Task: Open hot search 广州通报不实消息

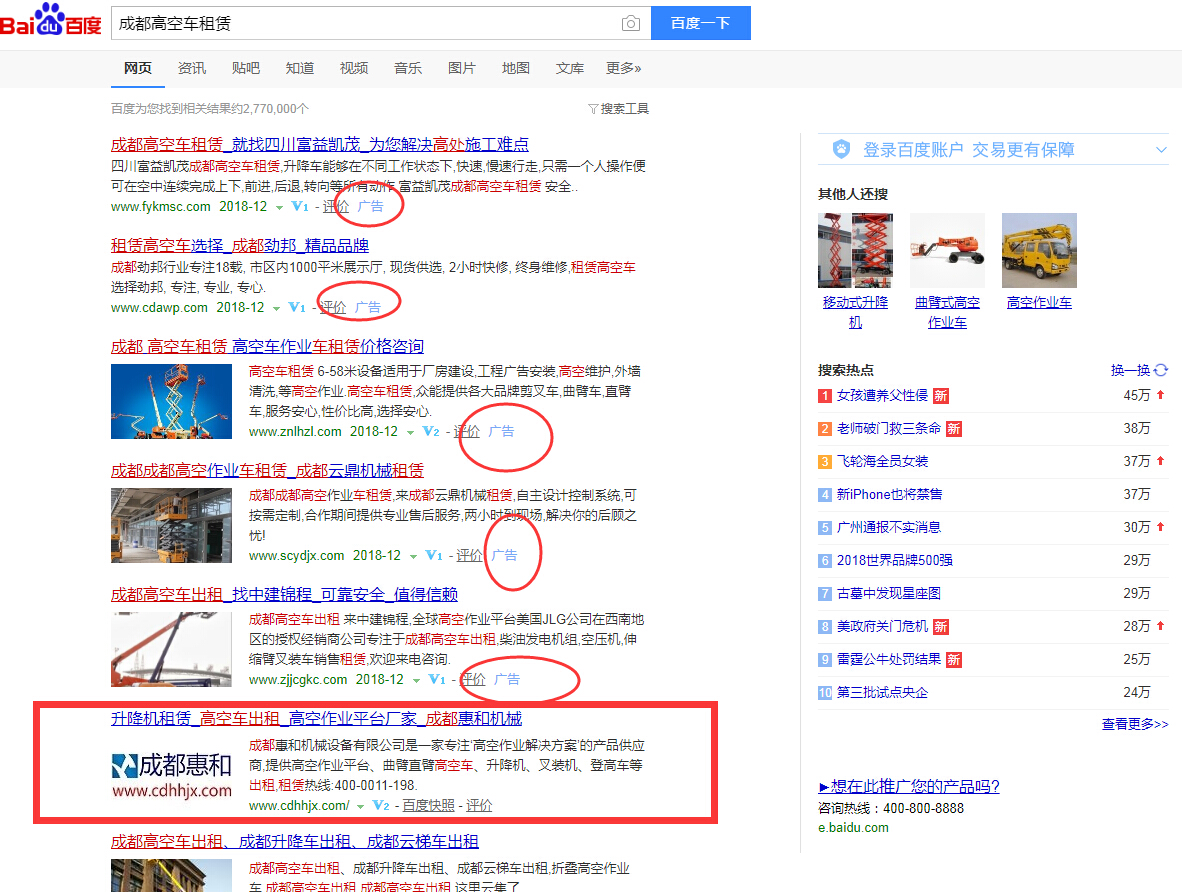Action: point(889,527)
